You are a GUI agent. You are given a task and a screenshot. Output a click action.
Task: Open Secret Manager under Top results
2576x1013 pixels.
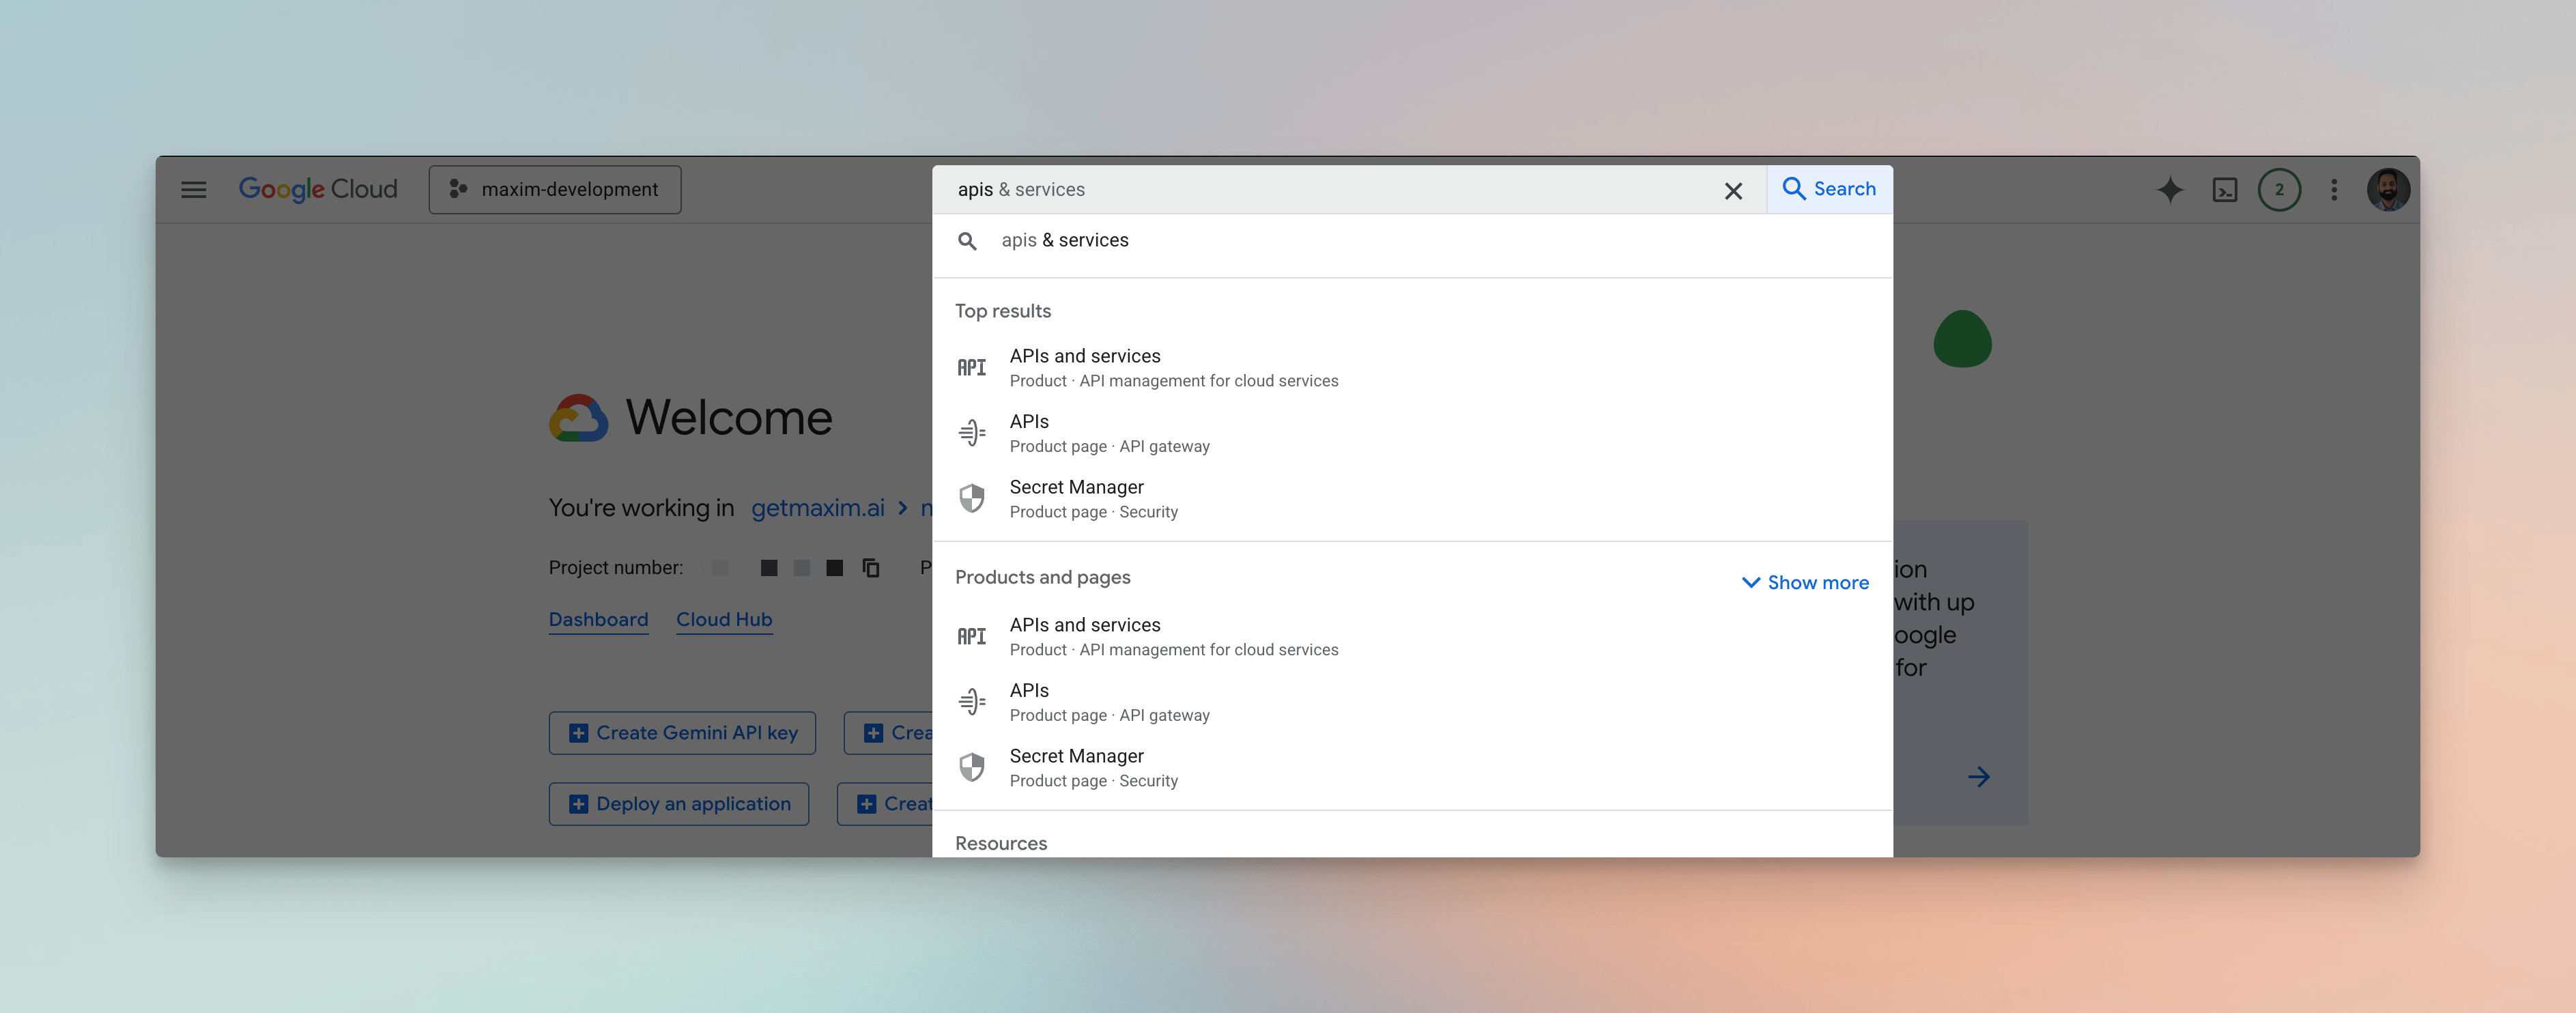pyautogui.click(x=1412, y=499)
